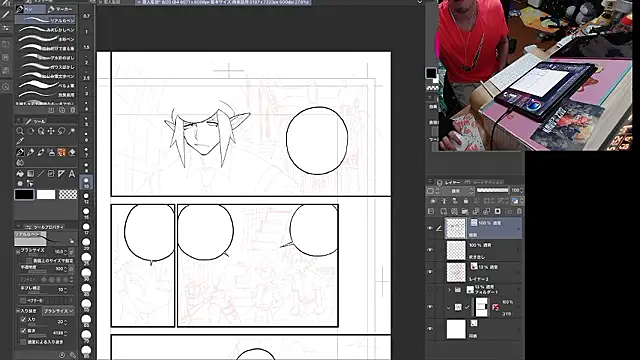Select the Rotate view tool

click(30, 131)
